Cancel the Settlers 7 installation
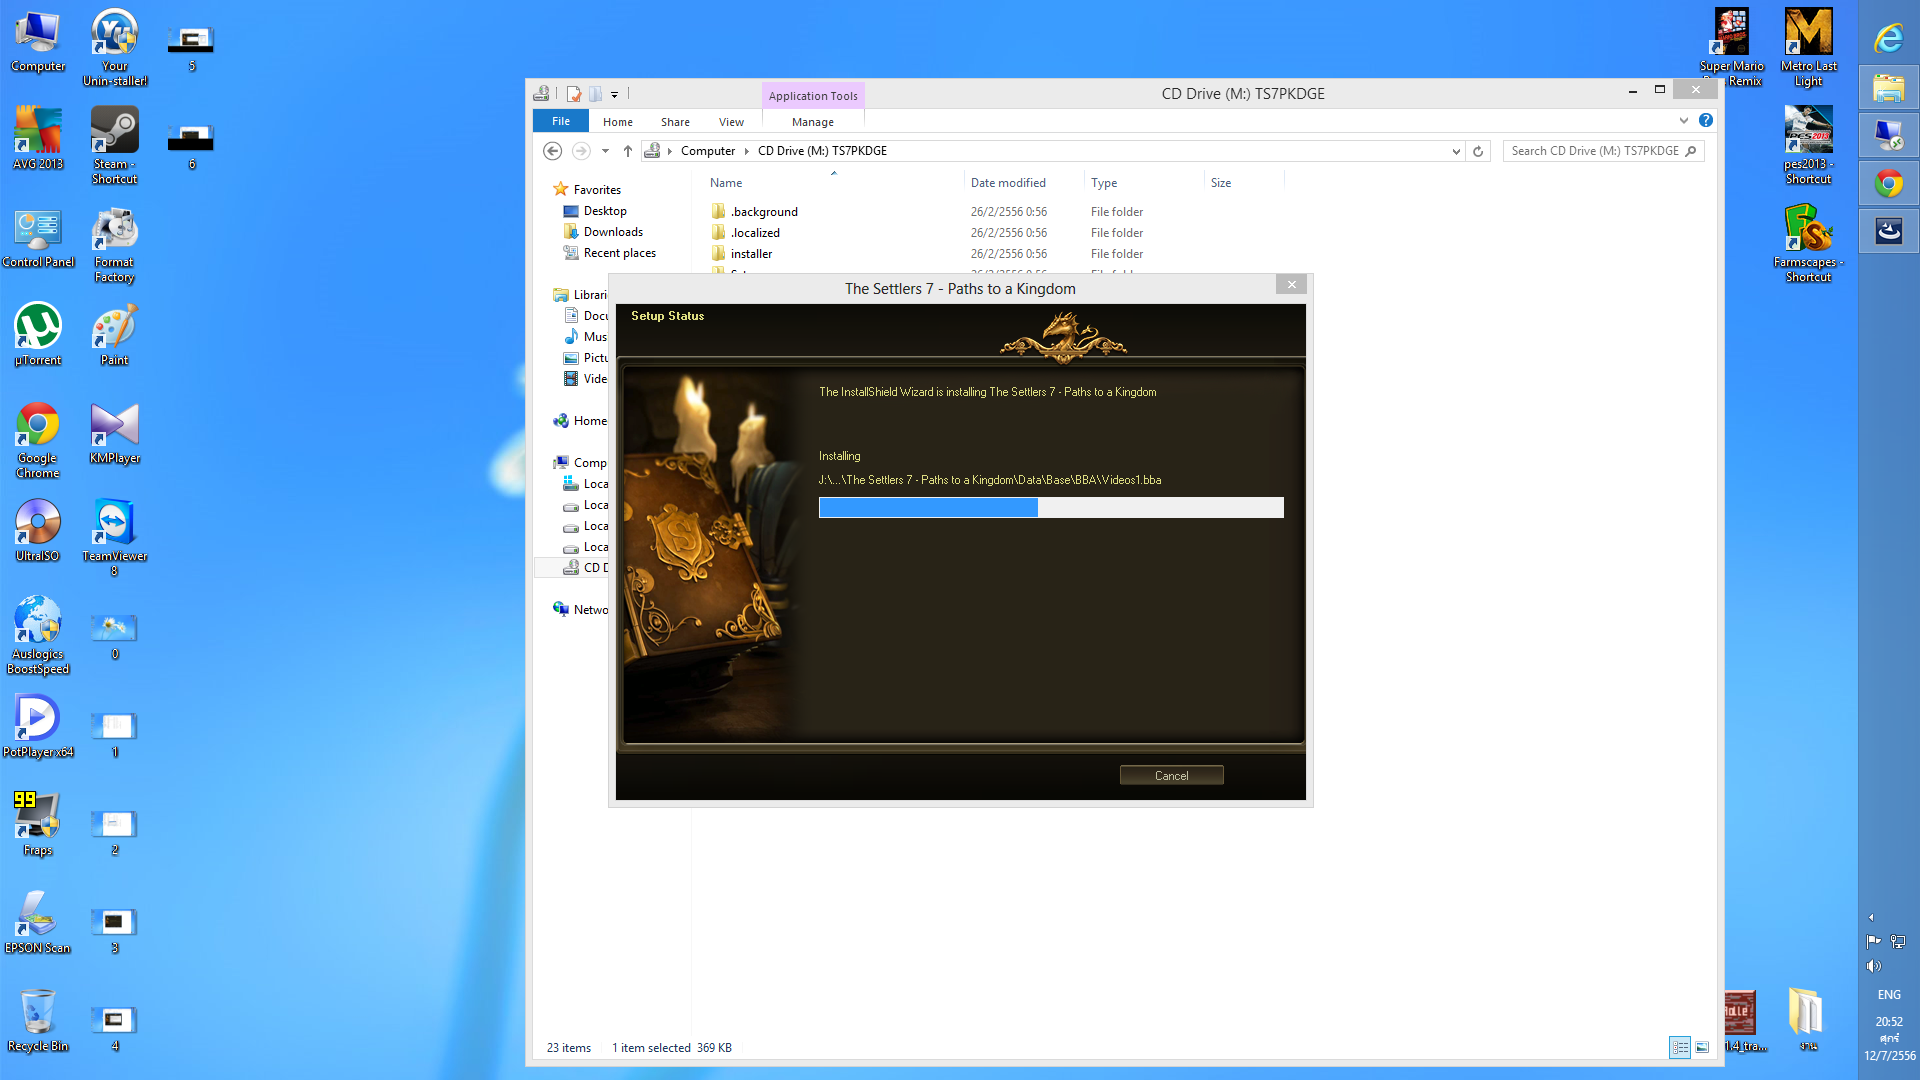The image size is (1920, 1080). 1171,776
